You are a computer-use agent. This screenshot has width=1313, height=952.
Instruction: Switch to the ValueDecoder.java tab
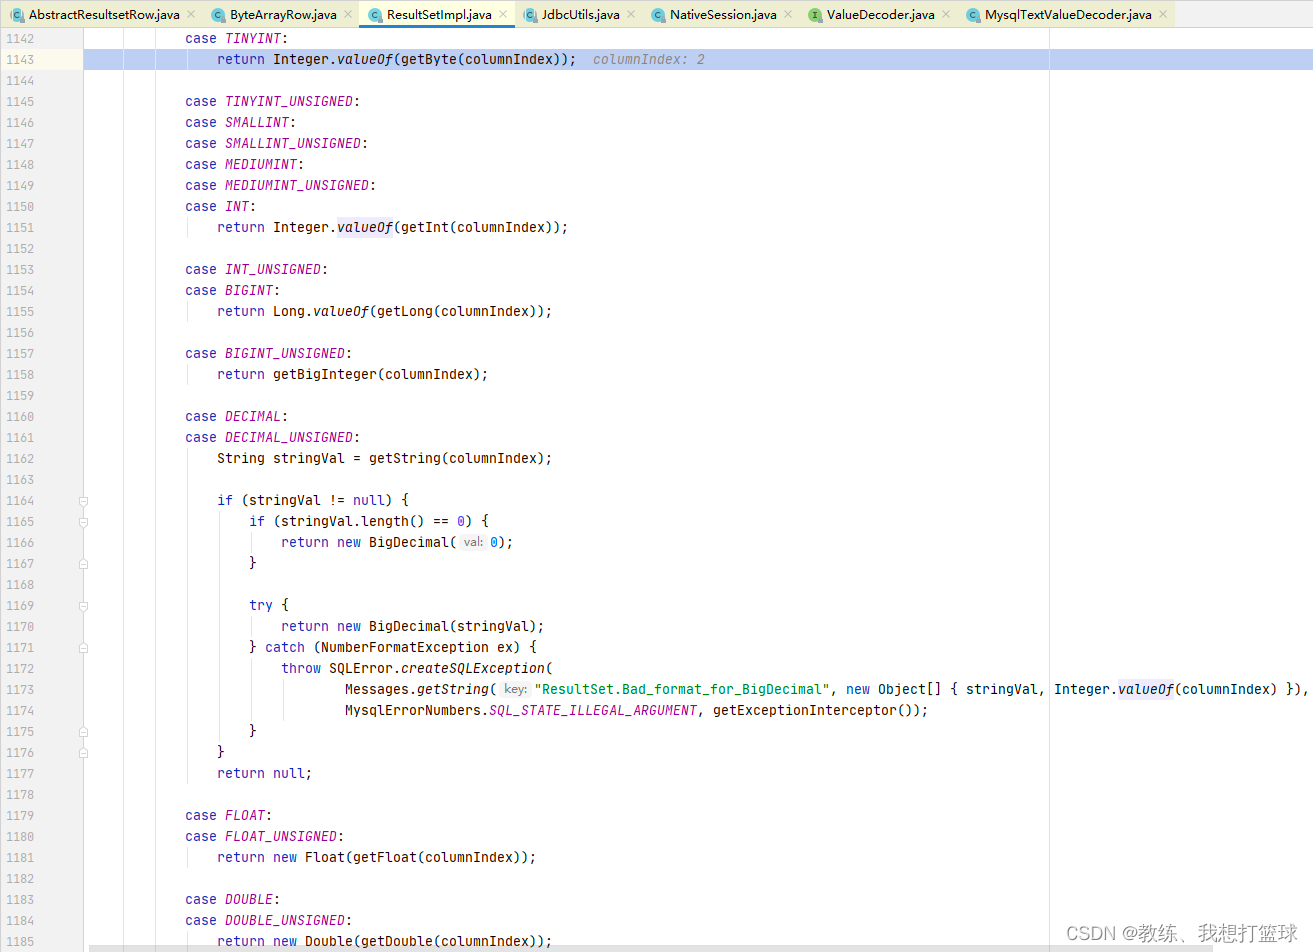[x=881, y=15]
